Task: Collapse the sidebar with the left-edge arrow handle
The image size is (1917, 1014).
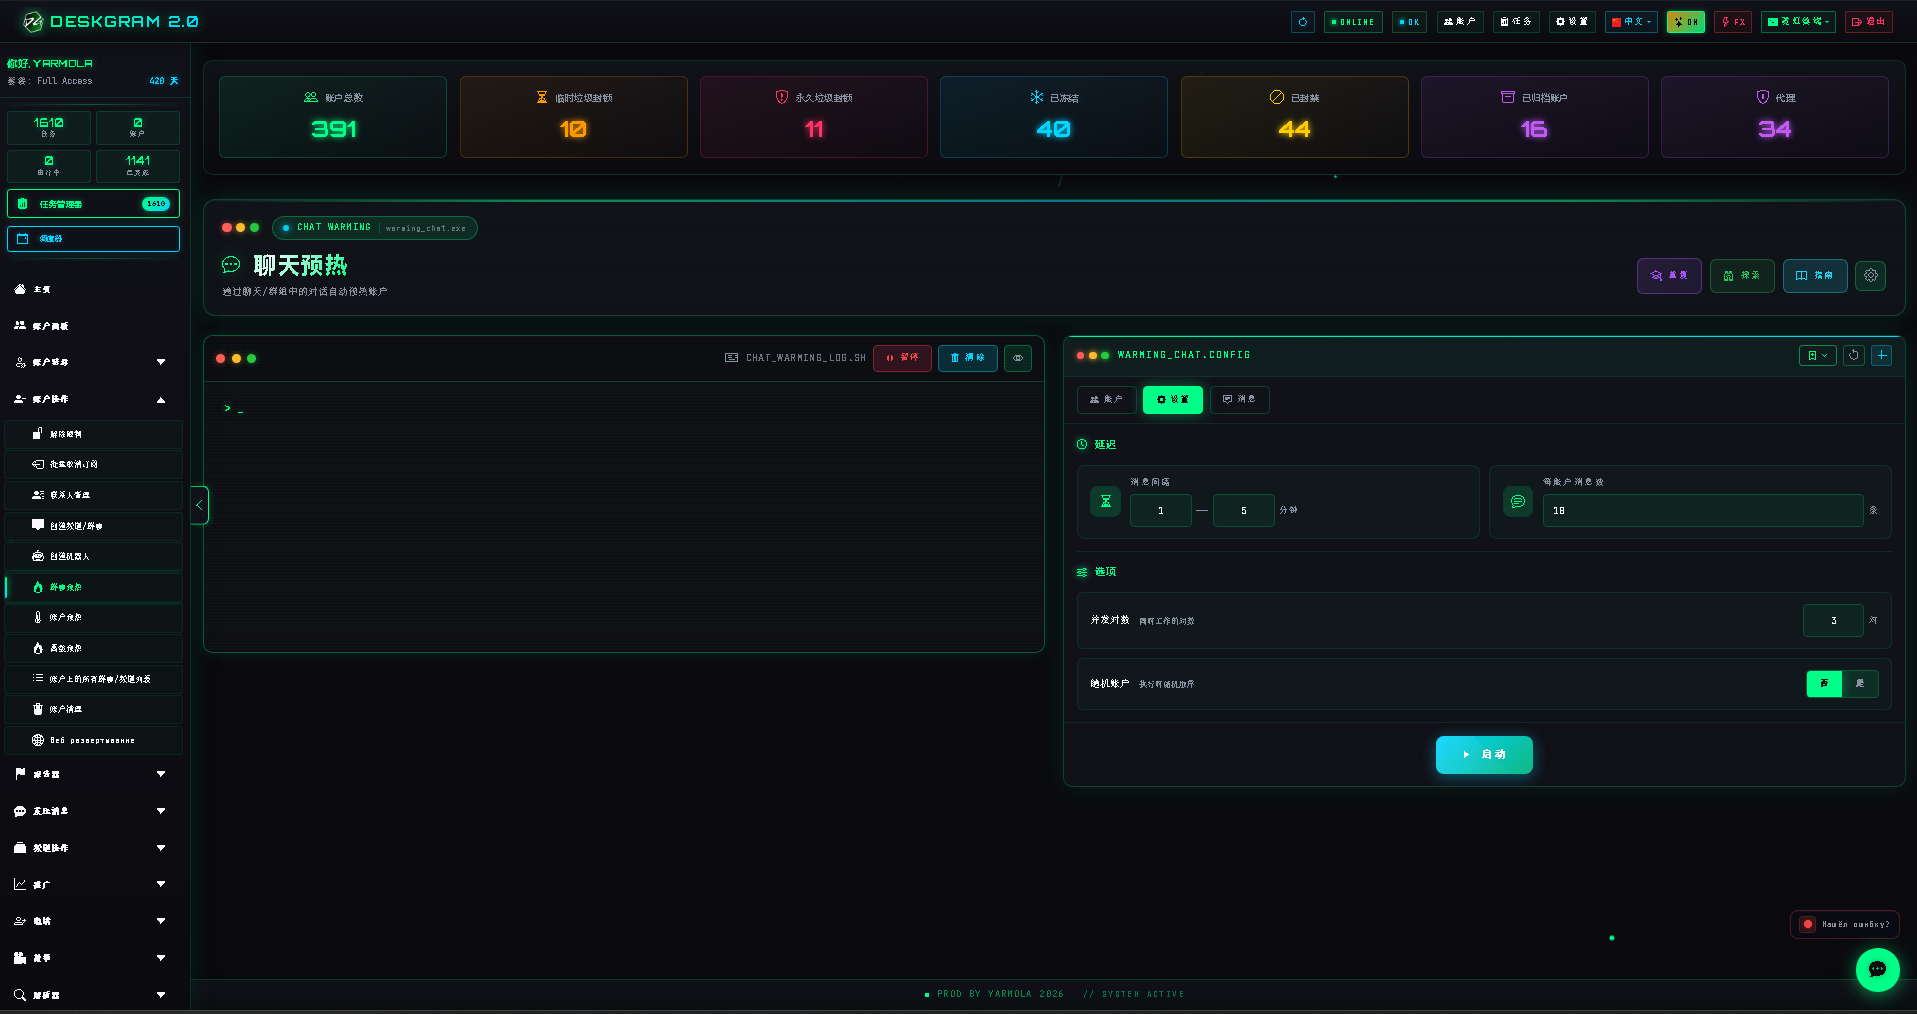Action: [x=199, y=505]
